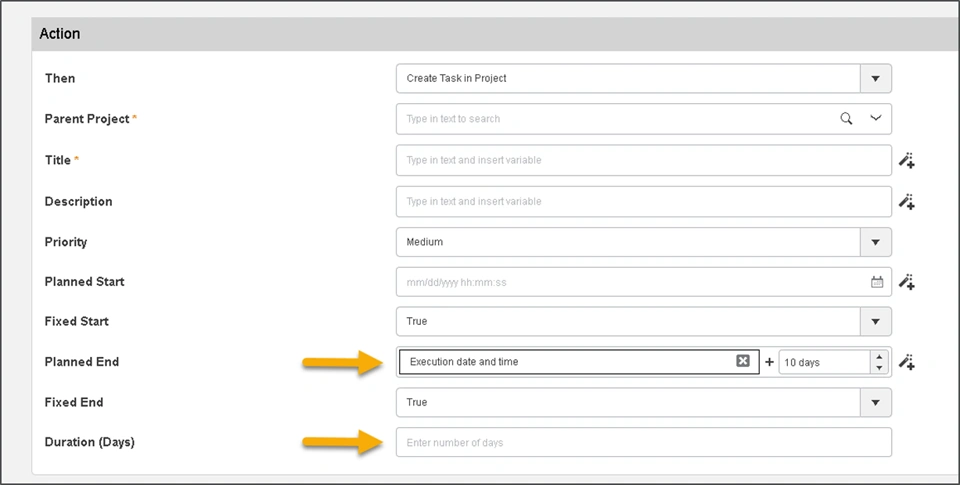The width and height of the screenshot is (960, 485).
Task: Open the Fixed End True dropdown
Action: [x=875, y=402]
